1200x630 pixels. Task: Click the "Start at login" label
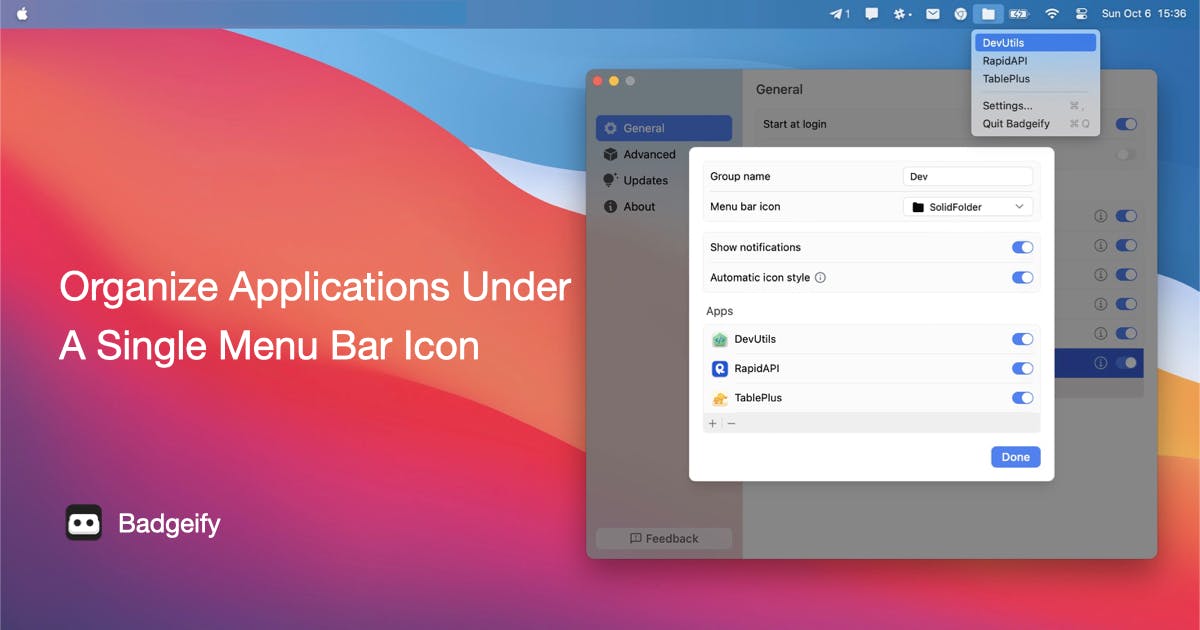click(x=794, y=124)
